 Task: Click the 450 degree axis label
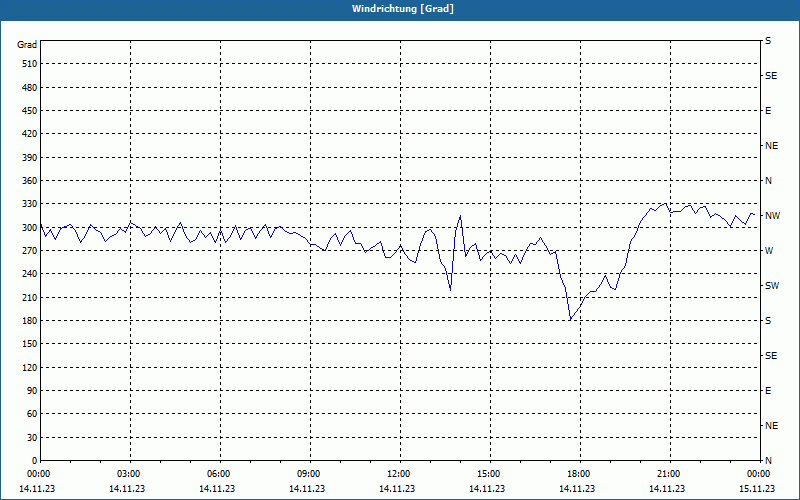pyautogui.click(x=30, y=111)
